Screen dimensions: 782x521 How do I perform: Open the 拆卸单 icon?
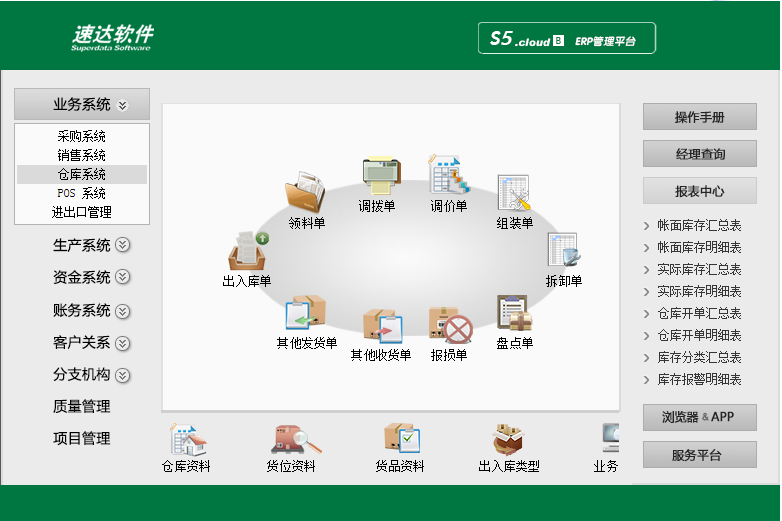[x=564, y=250]
